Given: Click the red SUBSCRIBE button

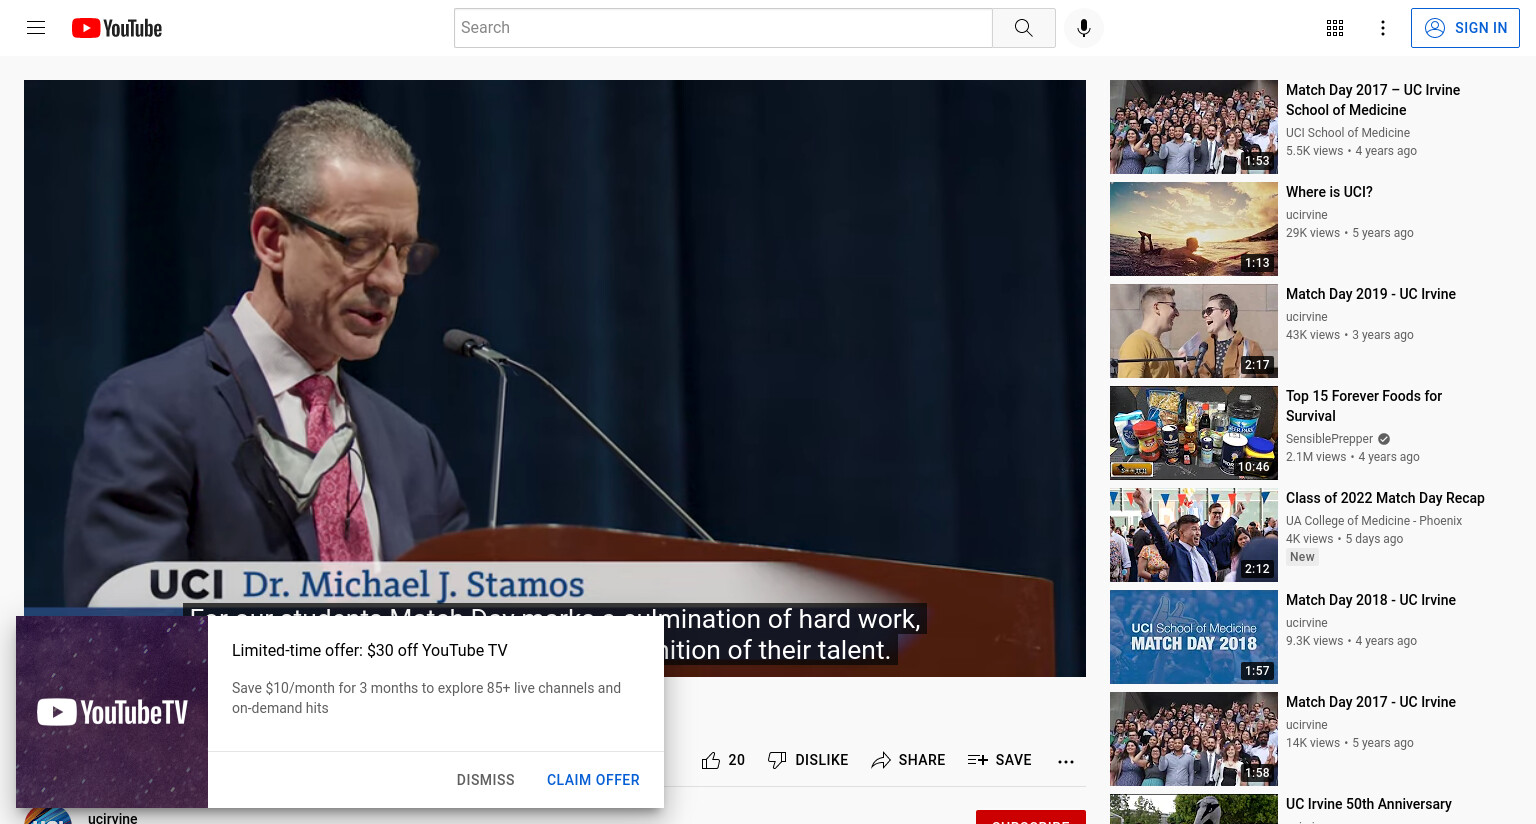Looking at the screenshot, I should tap(1031, 817).
